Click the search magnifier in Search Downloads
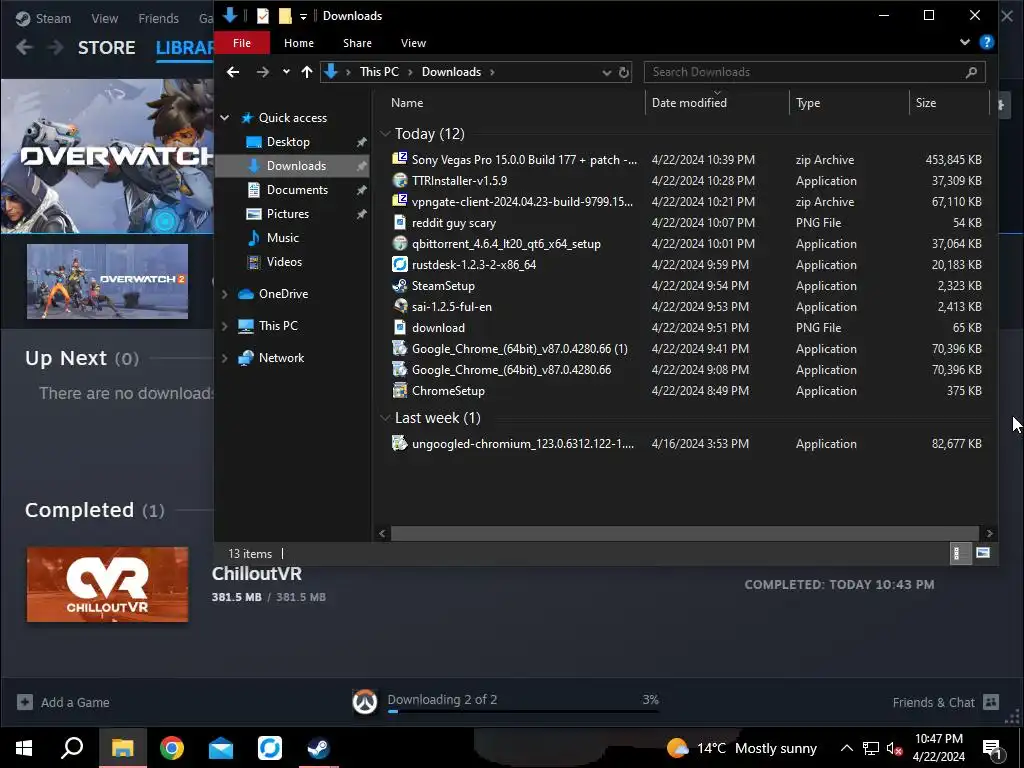The image size is (1024, 768). (971, 72)
